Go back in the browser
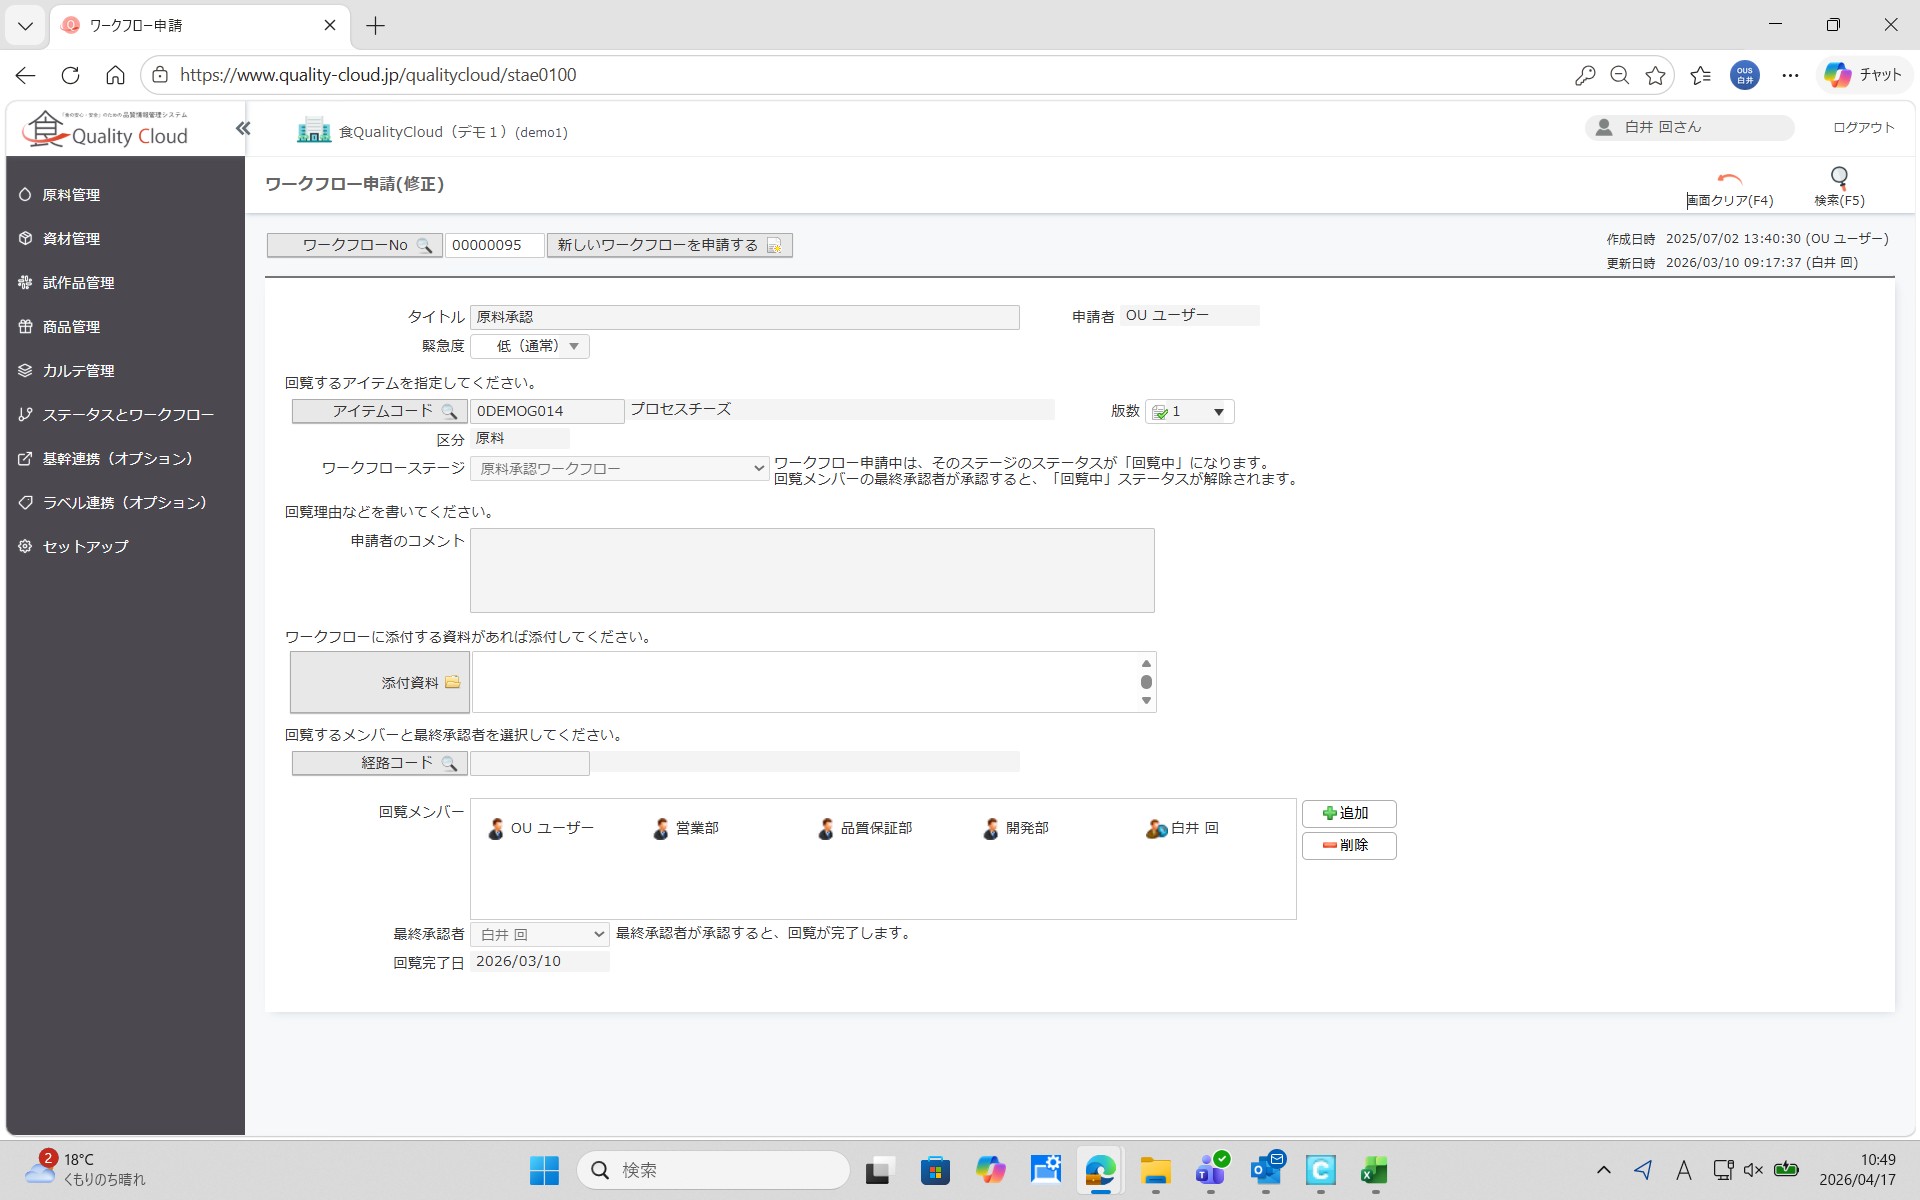1920x1200 pixels. 26,75
